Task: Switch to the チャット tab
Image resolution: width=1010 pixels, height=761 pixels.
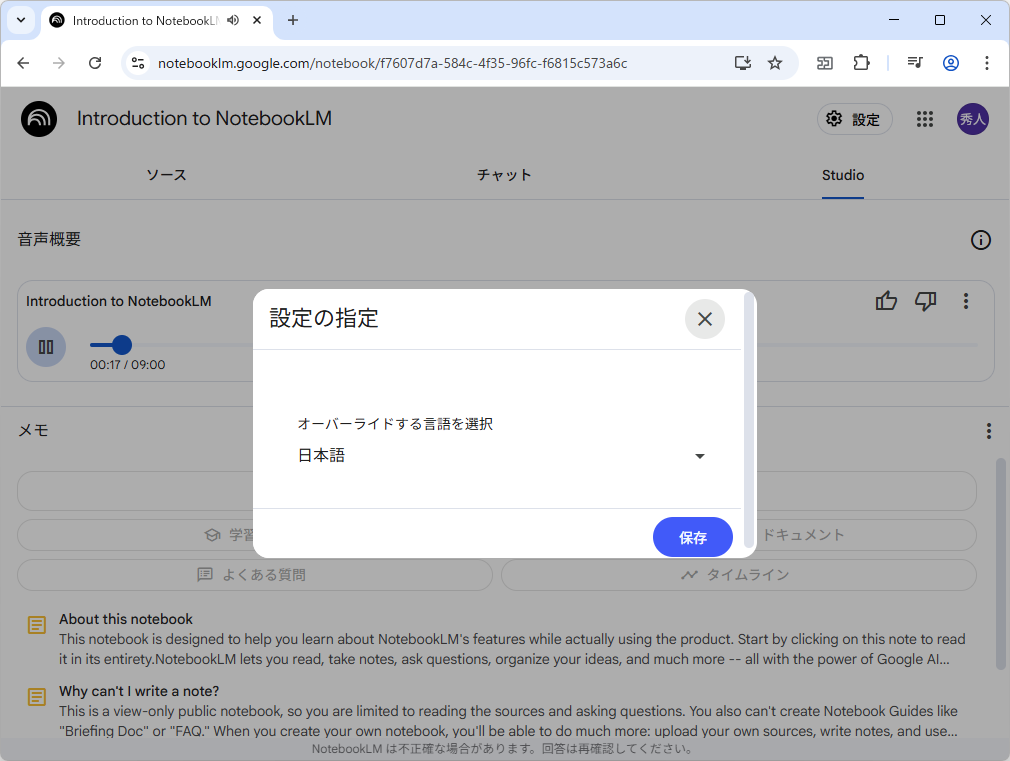Action: tap(504, 175)
